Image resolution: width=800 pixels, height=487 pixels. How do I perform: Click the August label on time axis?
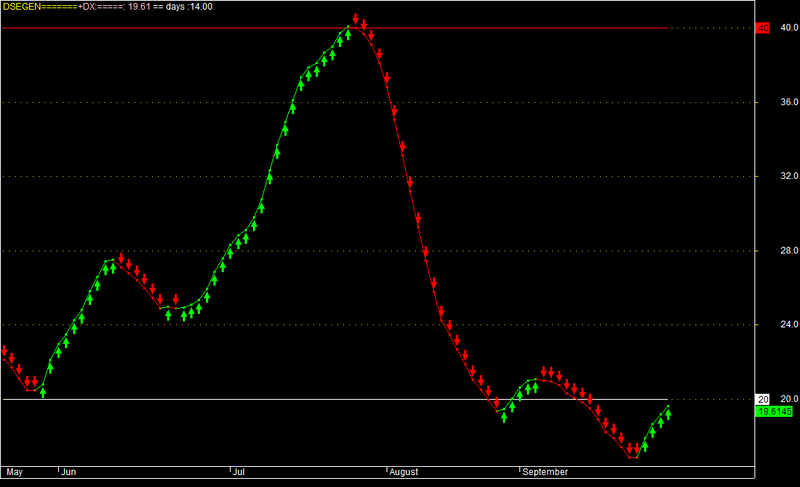(x=404, y=472)
